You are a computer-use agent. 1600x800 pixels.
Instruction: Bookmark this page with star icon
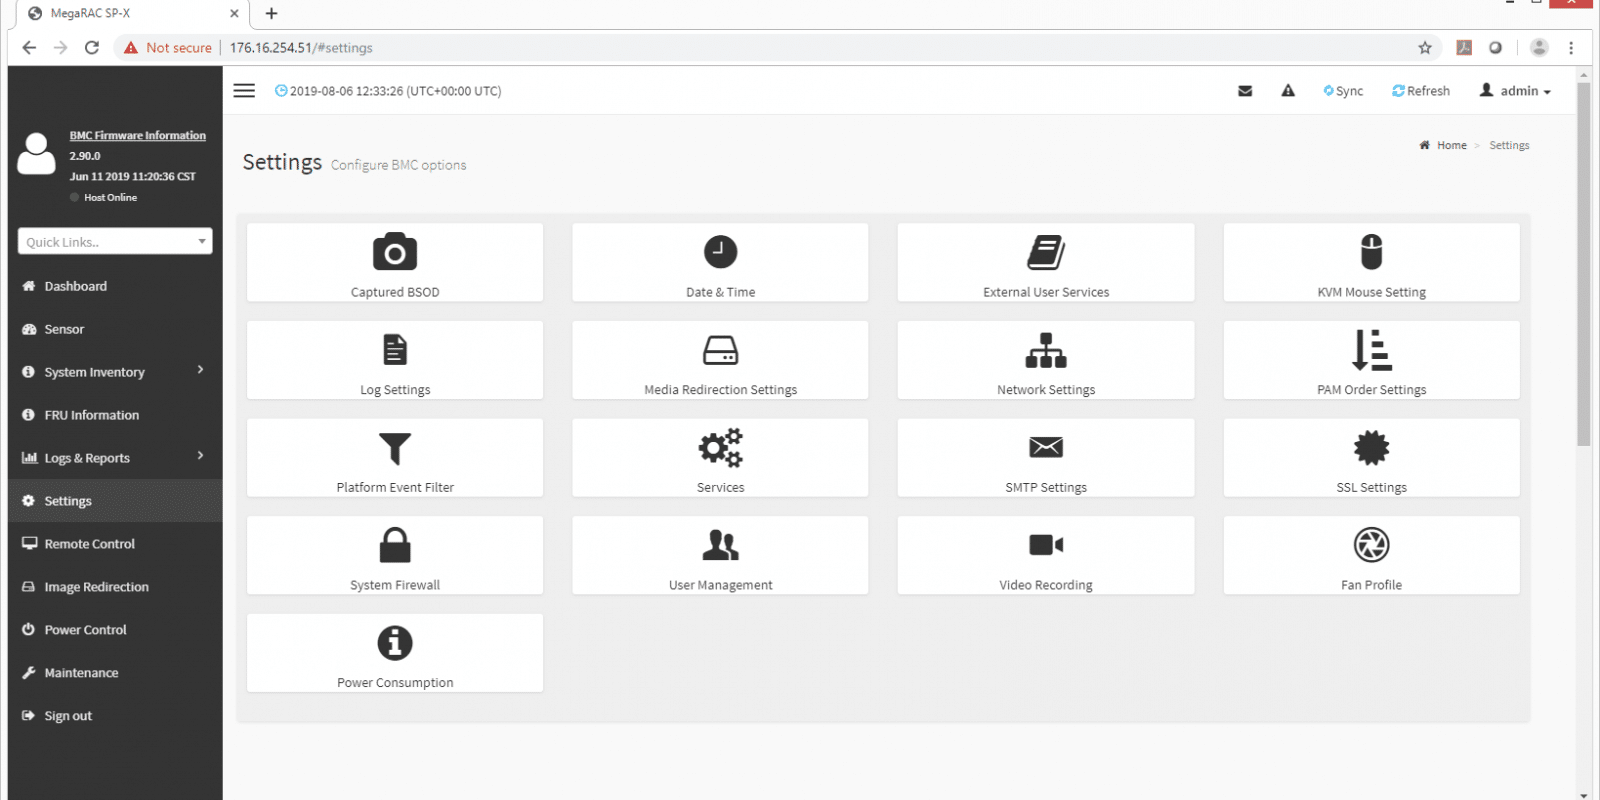click(1425, 47)
